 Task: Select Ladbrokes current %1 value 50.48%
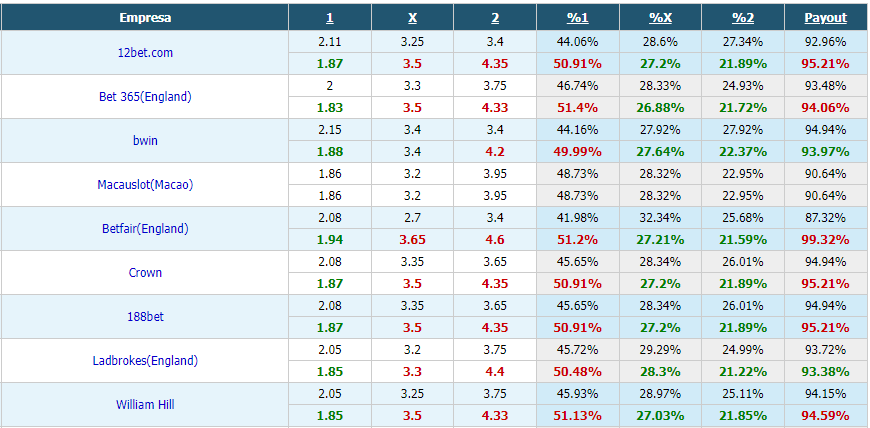[578, 371]
